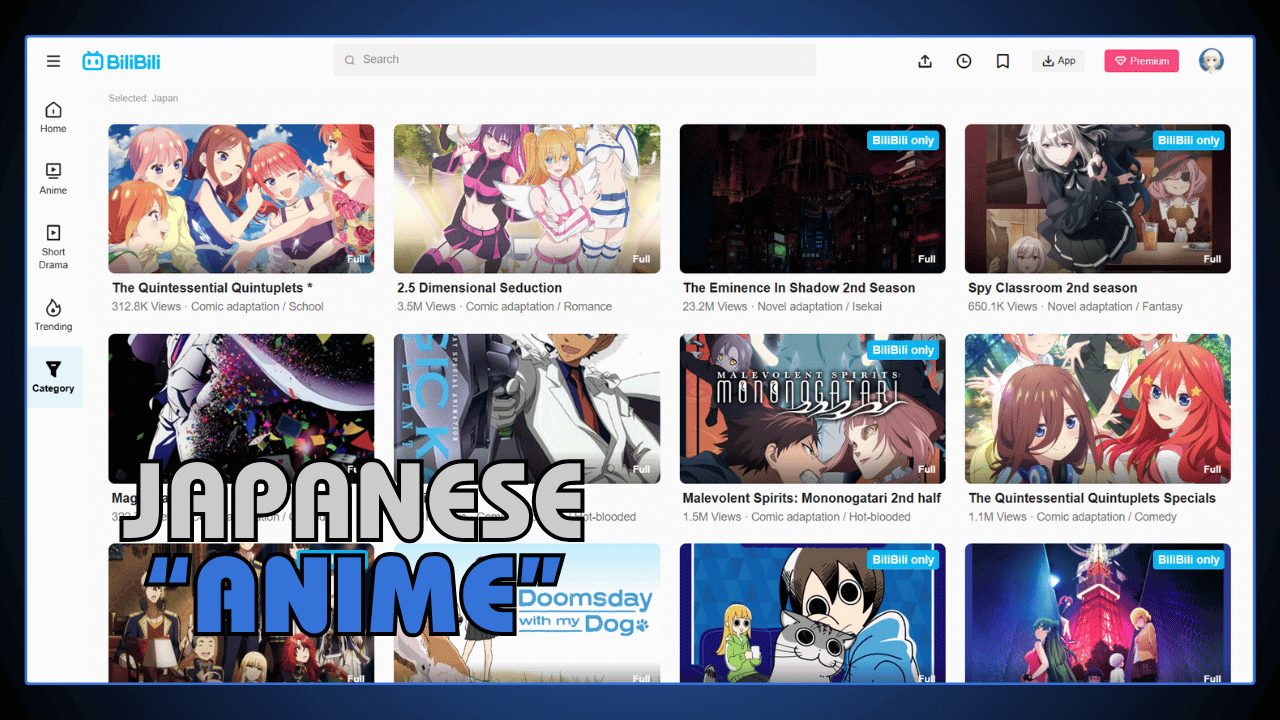The image size is (1280, 720).
Task: Click the App download button
Action: tap(1058, 60)
